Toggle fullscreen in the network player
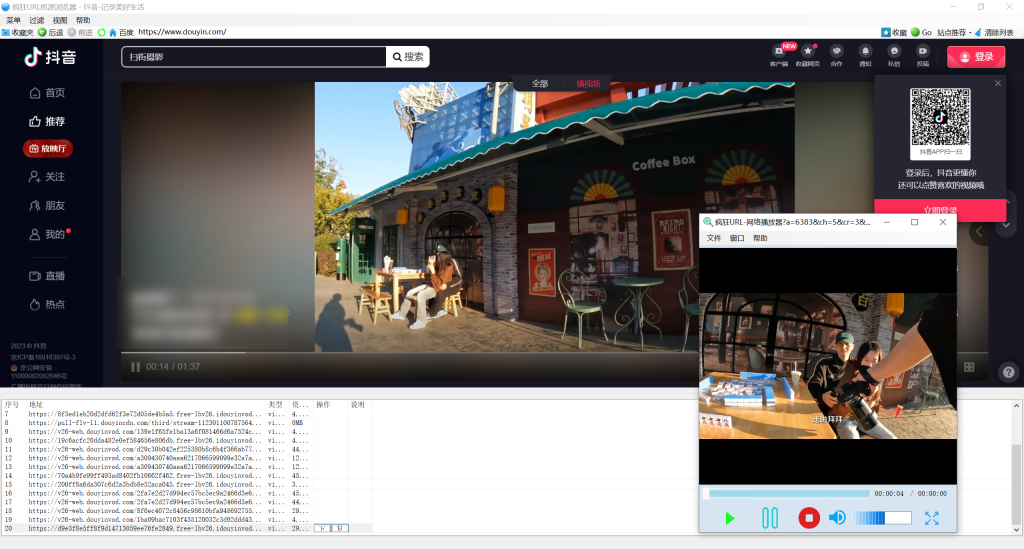Screen dimensions: 1024x549 pyautogui.click(x=932, y=518)
